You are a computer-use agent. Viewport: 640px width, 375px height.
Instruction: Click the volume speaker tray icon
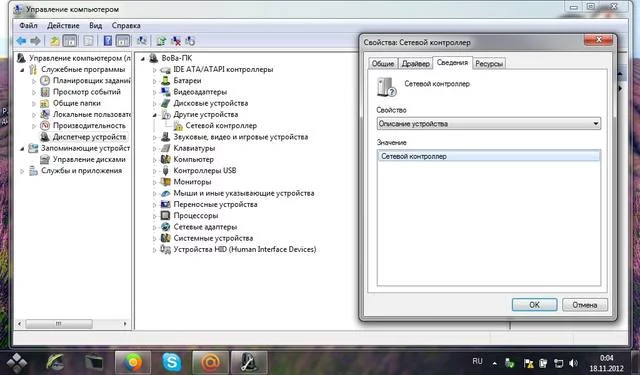(x=573, y=363)
